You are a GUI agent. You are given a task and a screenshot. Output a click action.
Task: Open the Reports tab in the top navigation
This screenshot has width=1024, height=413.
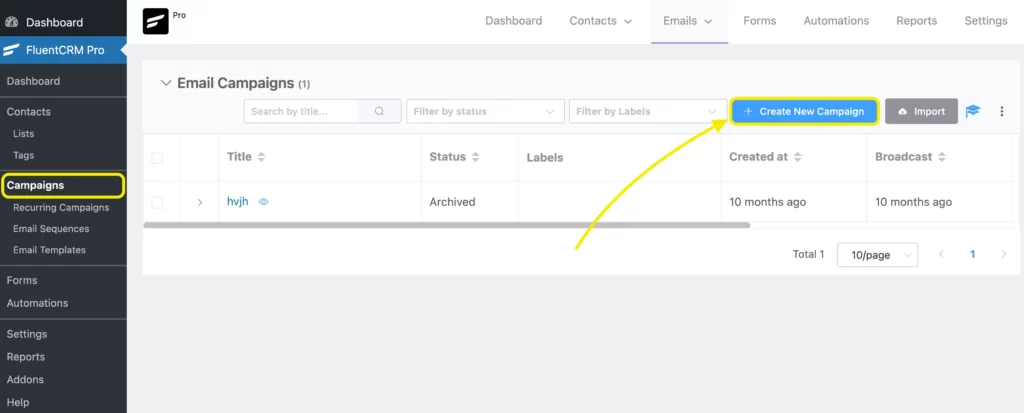click(916, 21)
